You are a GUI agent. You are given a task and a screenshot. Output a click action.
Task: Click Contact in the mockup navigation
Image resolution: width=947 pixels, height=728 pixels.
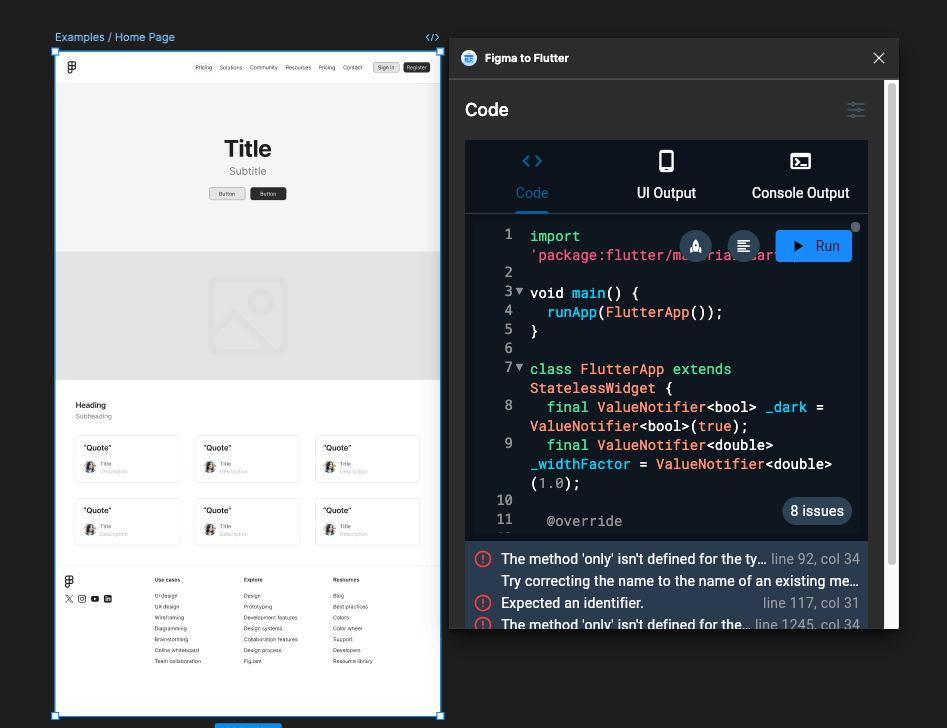(353, 68)
